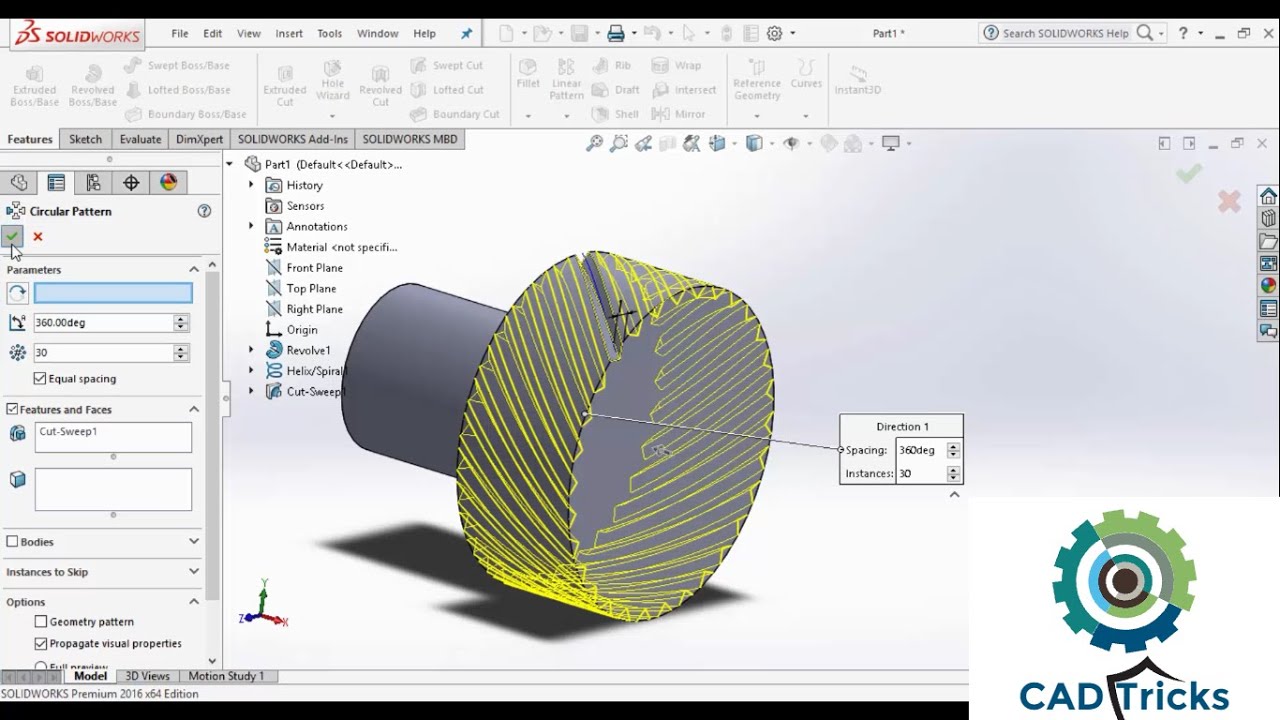Image resolution: width=1280 pixels, height=720 pixels.
Task: Open the File menu
Action: tap(180, 33)
